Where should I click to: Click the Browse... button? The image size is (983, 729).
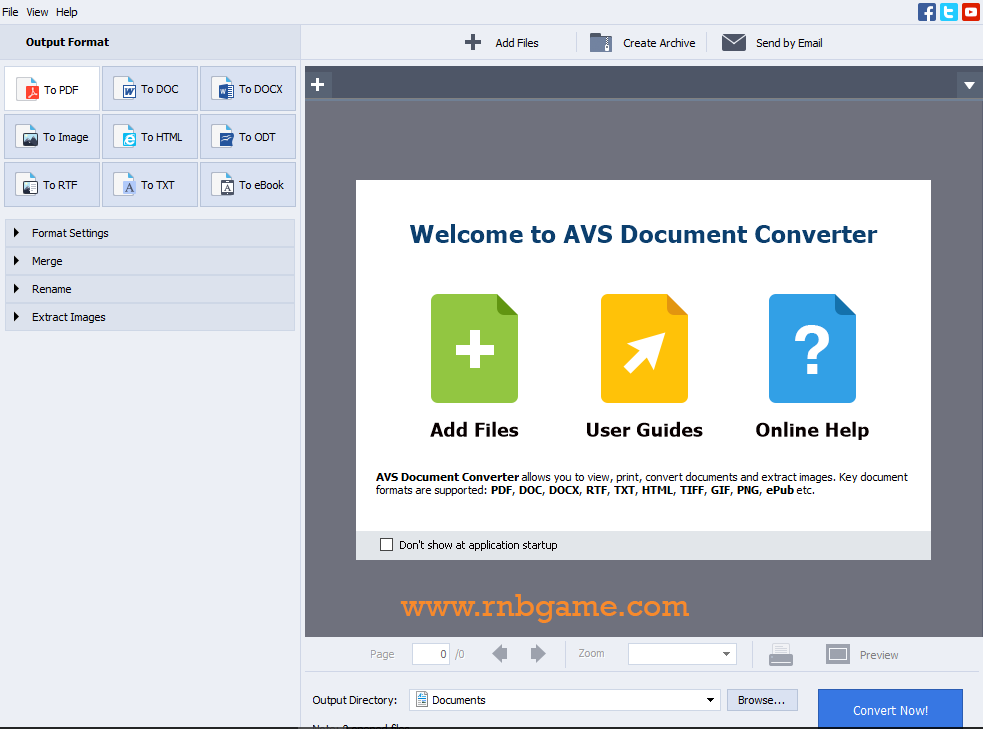762,700
